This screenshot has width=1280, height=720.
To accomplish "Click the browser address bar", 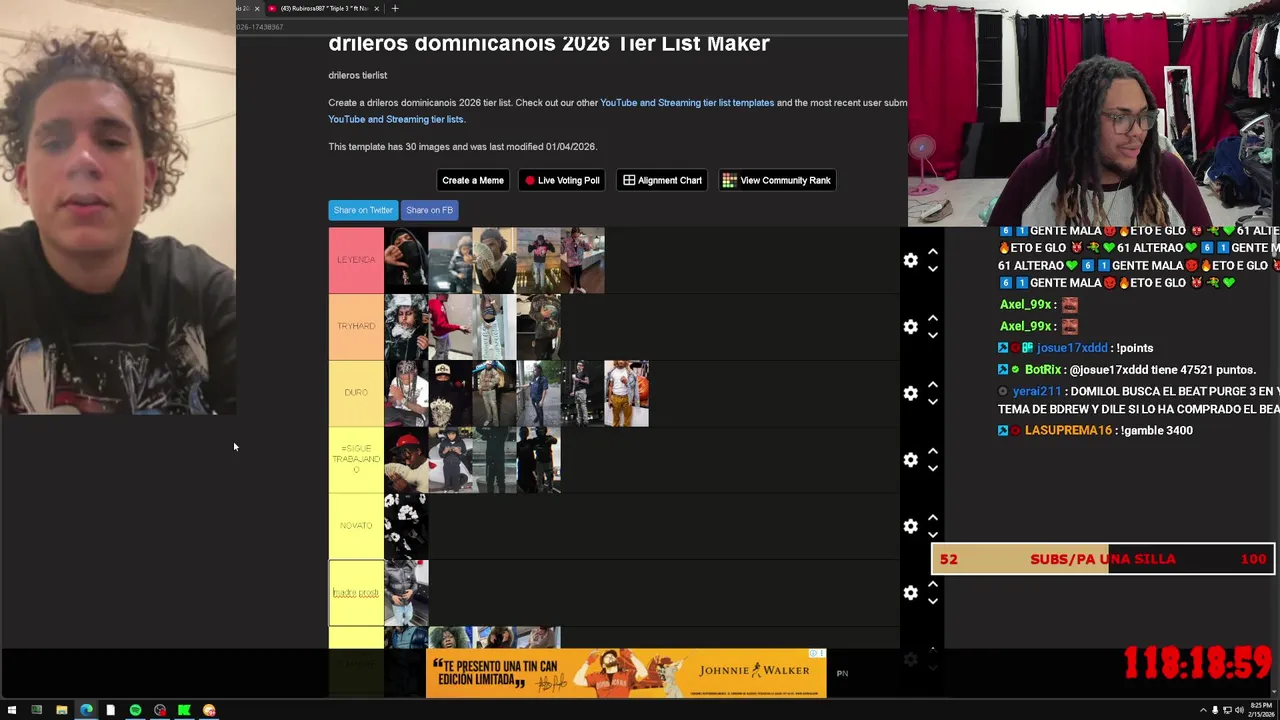I will tap(570, 27).
